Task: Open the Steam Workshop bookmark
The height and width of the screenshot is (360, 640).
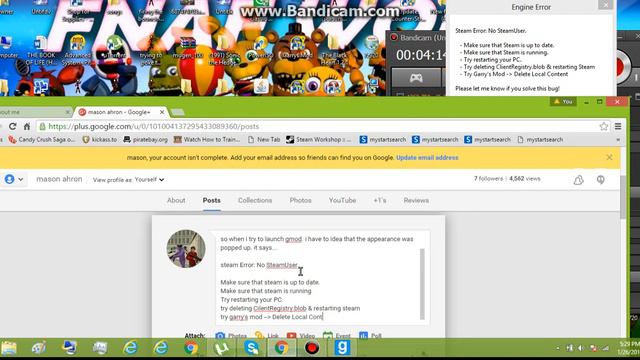Action: [318, 140]
